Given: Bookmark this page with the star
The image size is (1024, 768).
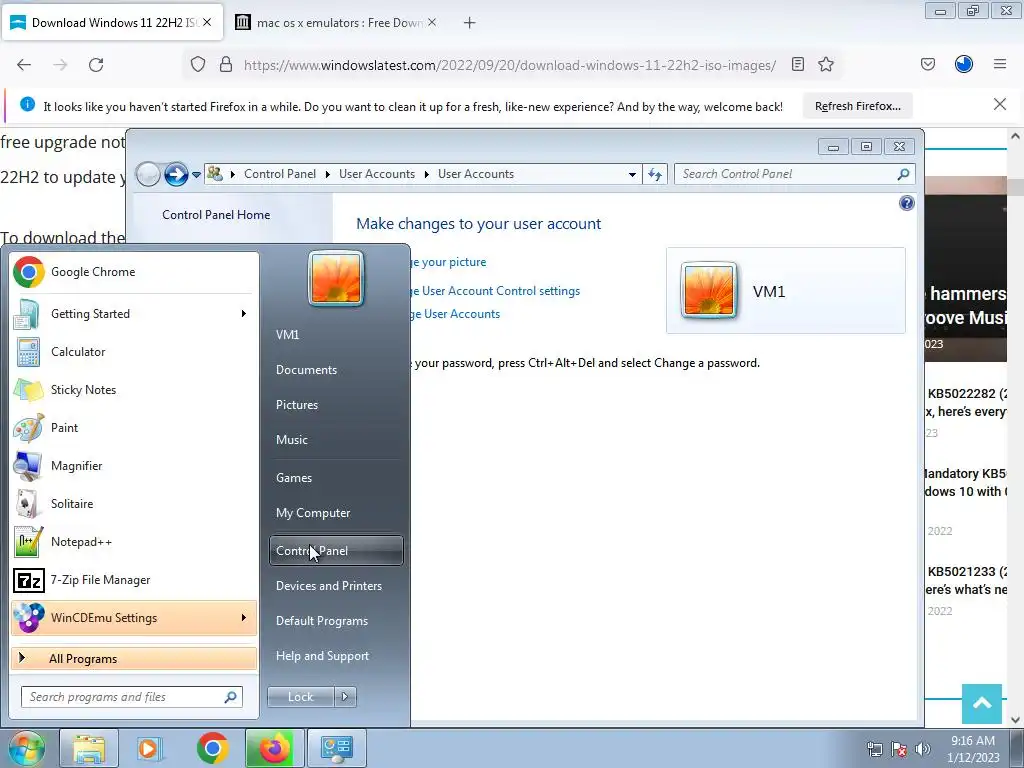Looking at the screenshot, I should click(x=825, y=65).
